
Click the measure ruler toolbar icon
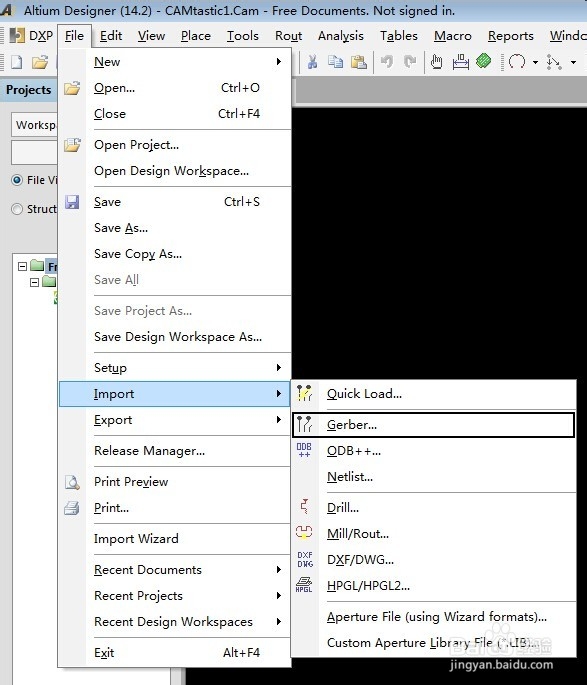coord(460,62)
